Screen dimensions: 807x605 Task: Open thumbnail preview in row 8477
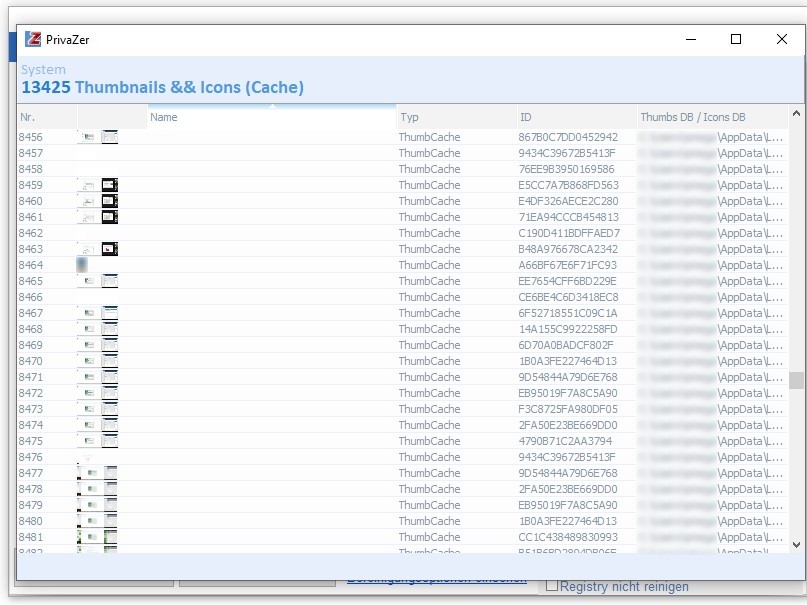click(97, 473)
